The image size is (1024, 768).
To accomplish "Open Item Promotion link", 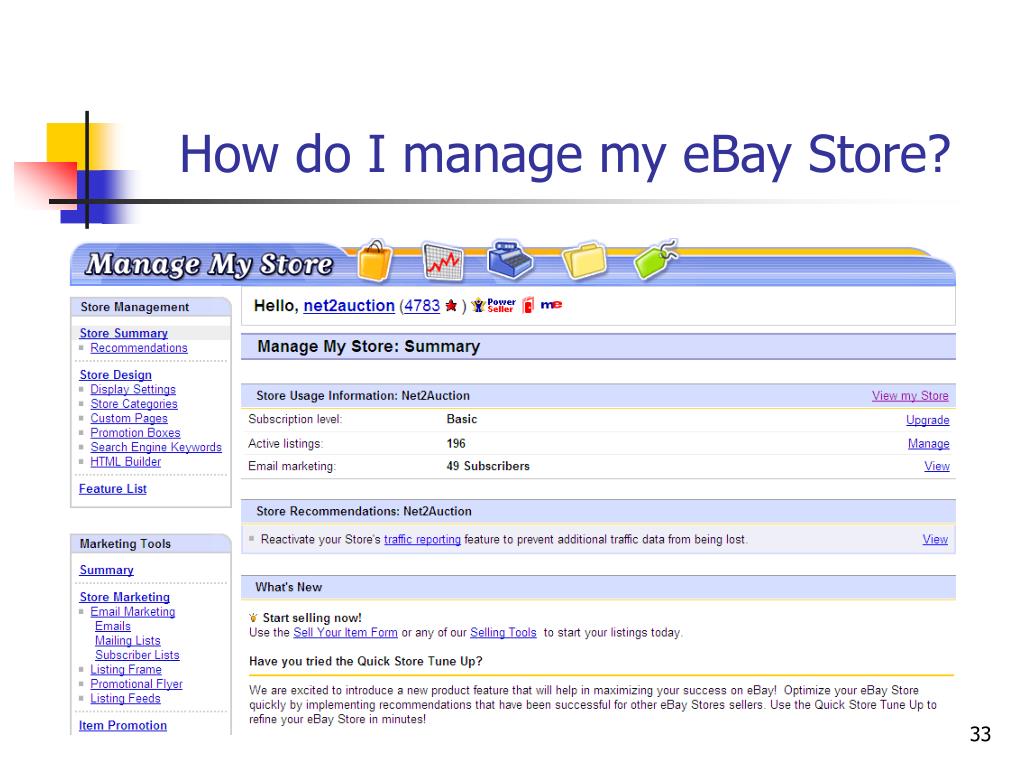I will (x=123, y=726).
